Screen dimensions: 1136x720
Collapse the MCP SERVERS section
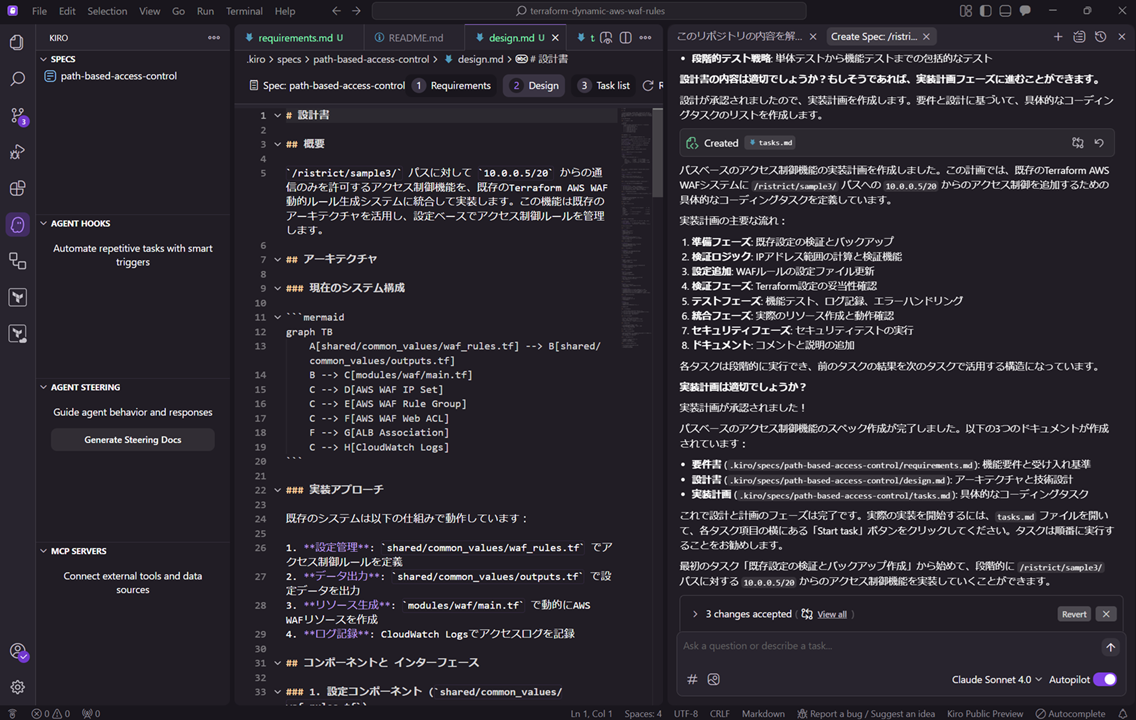click(x=43, y=551)
